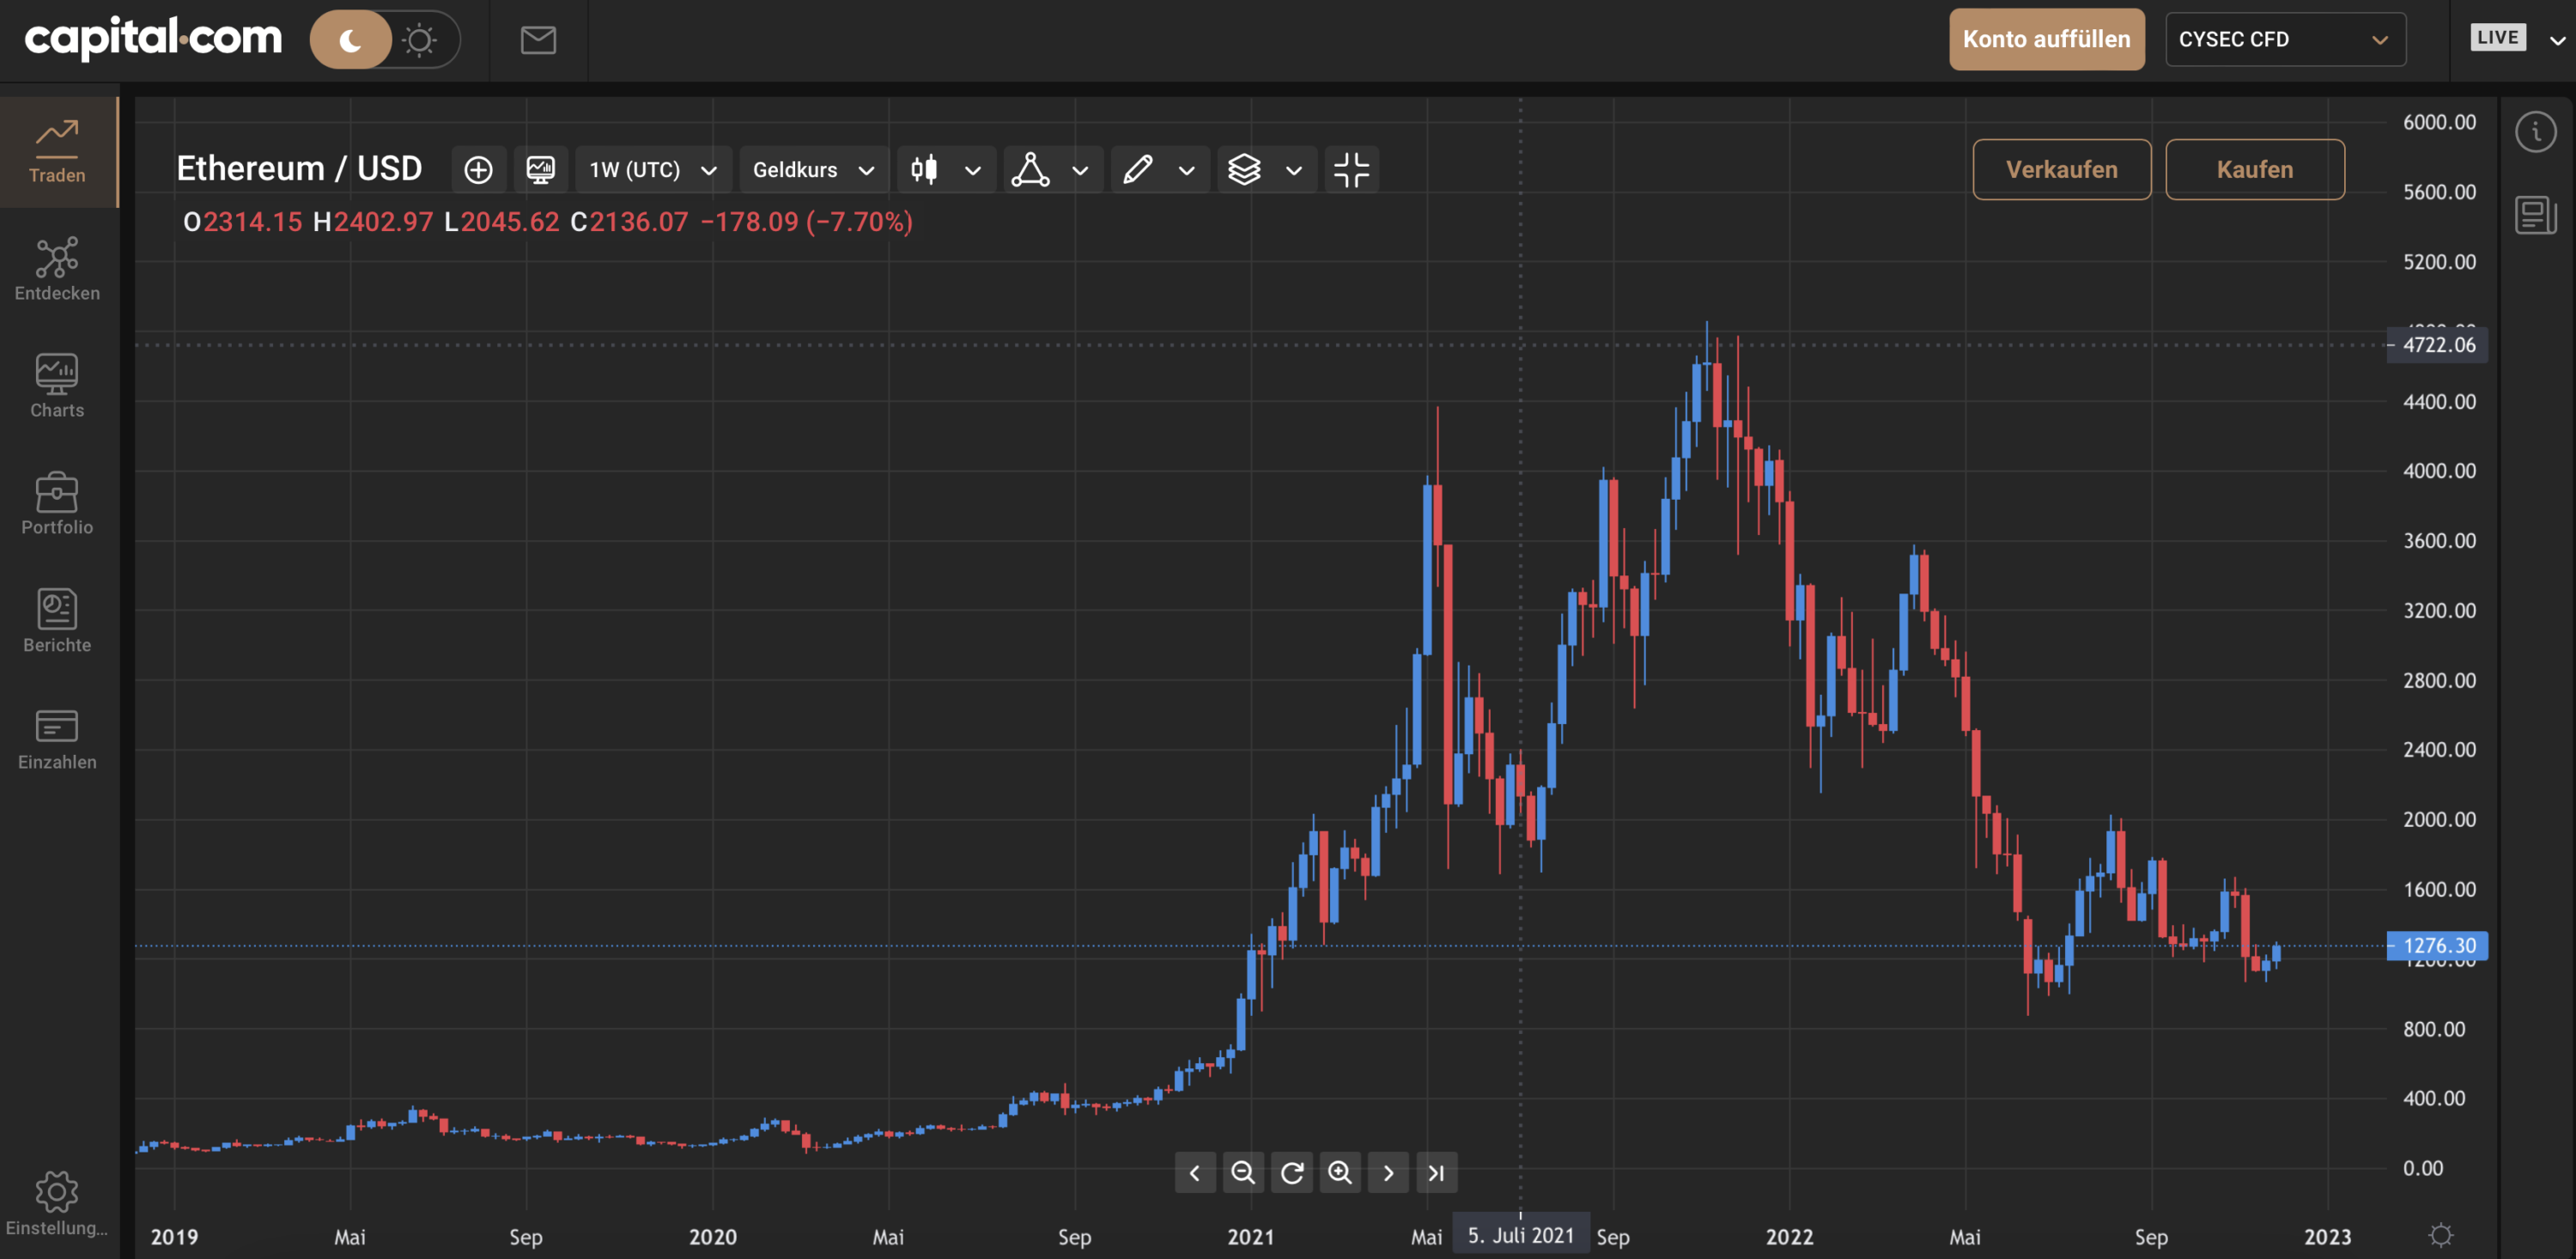Exit fullscreen with the collapse icon
2576x1259 pixels.
pos(1351,170)
